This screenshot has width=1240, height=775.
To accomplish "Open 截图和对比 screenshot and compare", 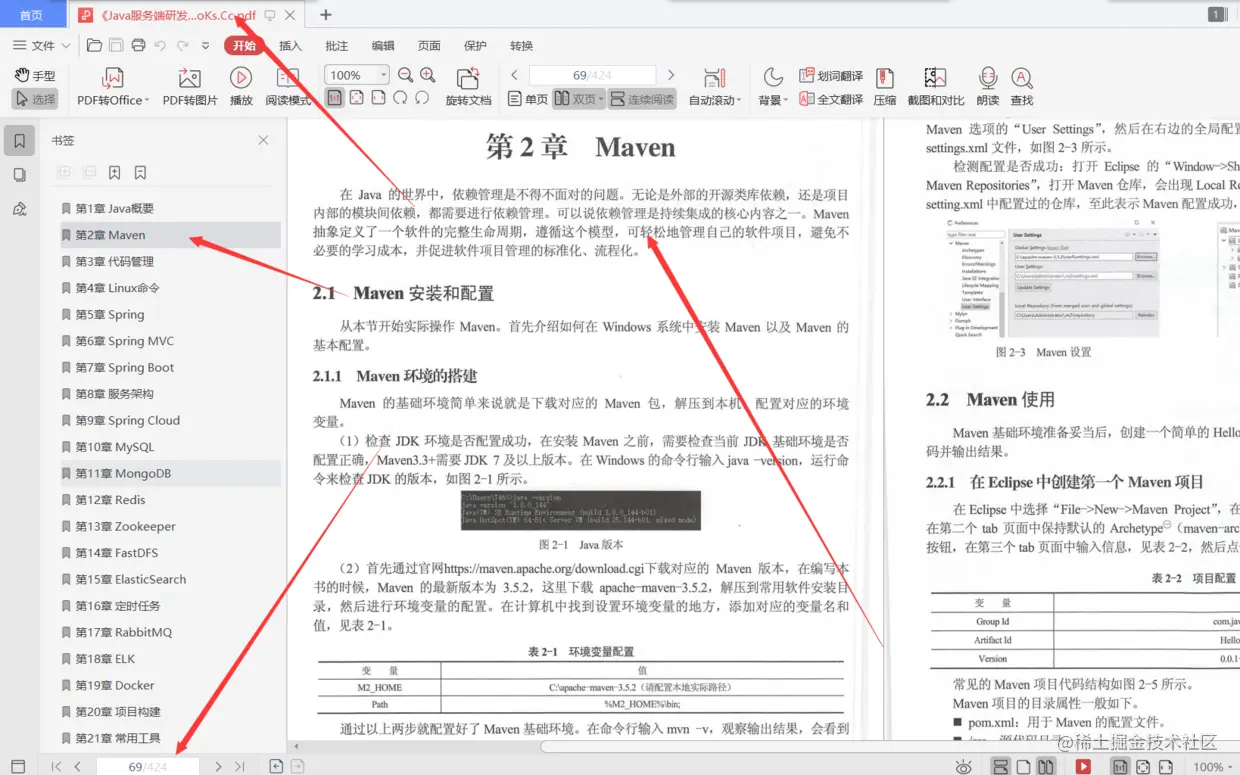I will click(936, 86).
